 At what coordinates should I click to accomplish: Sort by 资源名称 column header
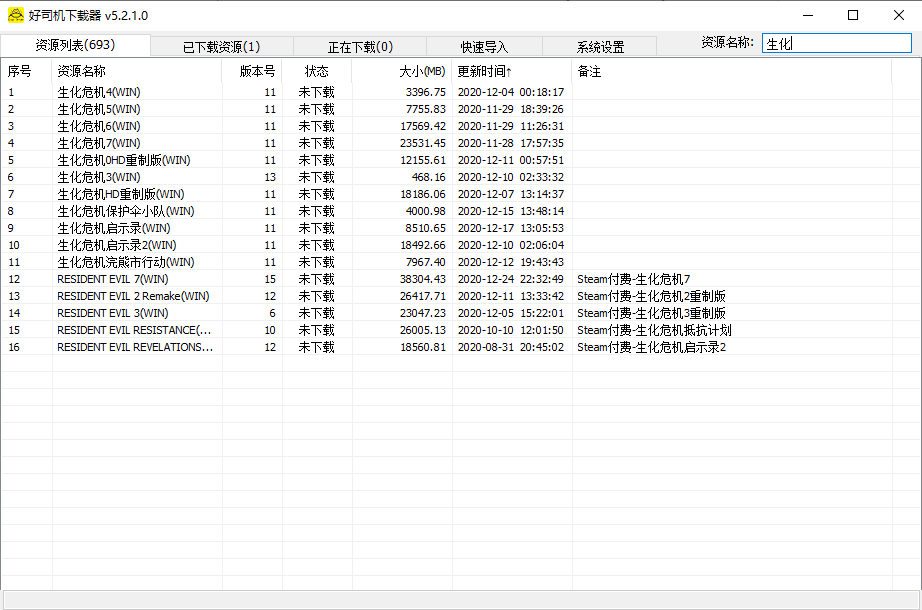tap(136, 71)
